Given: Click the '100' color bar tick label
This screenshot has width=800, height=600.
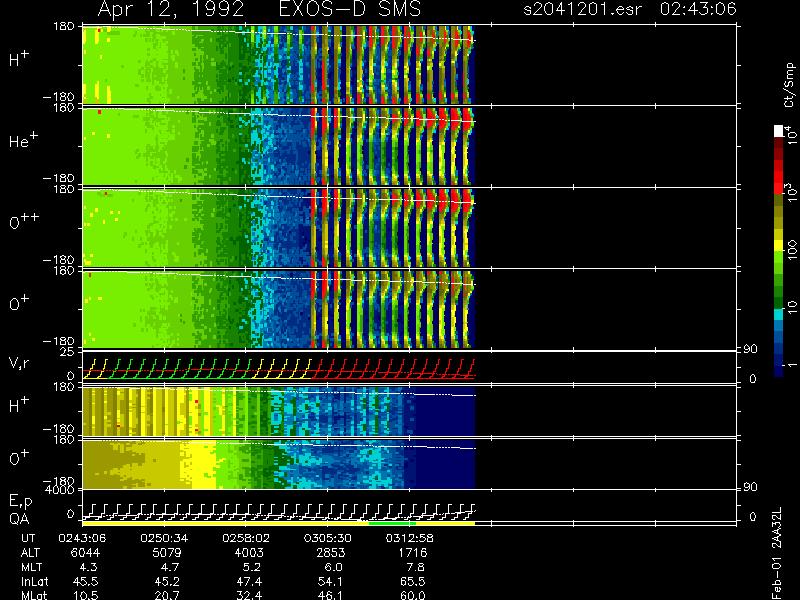Looking at the screenshot, I should click(x=792, y=250).
